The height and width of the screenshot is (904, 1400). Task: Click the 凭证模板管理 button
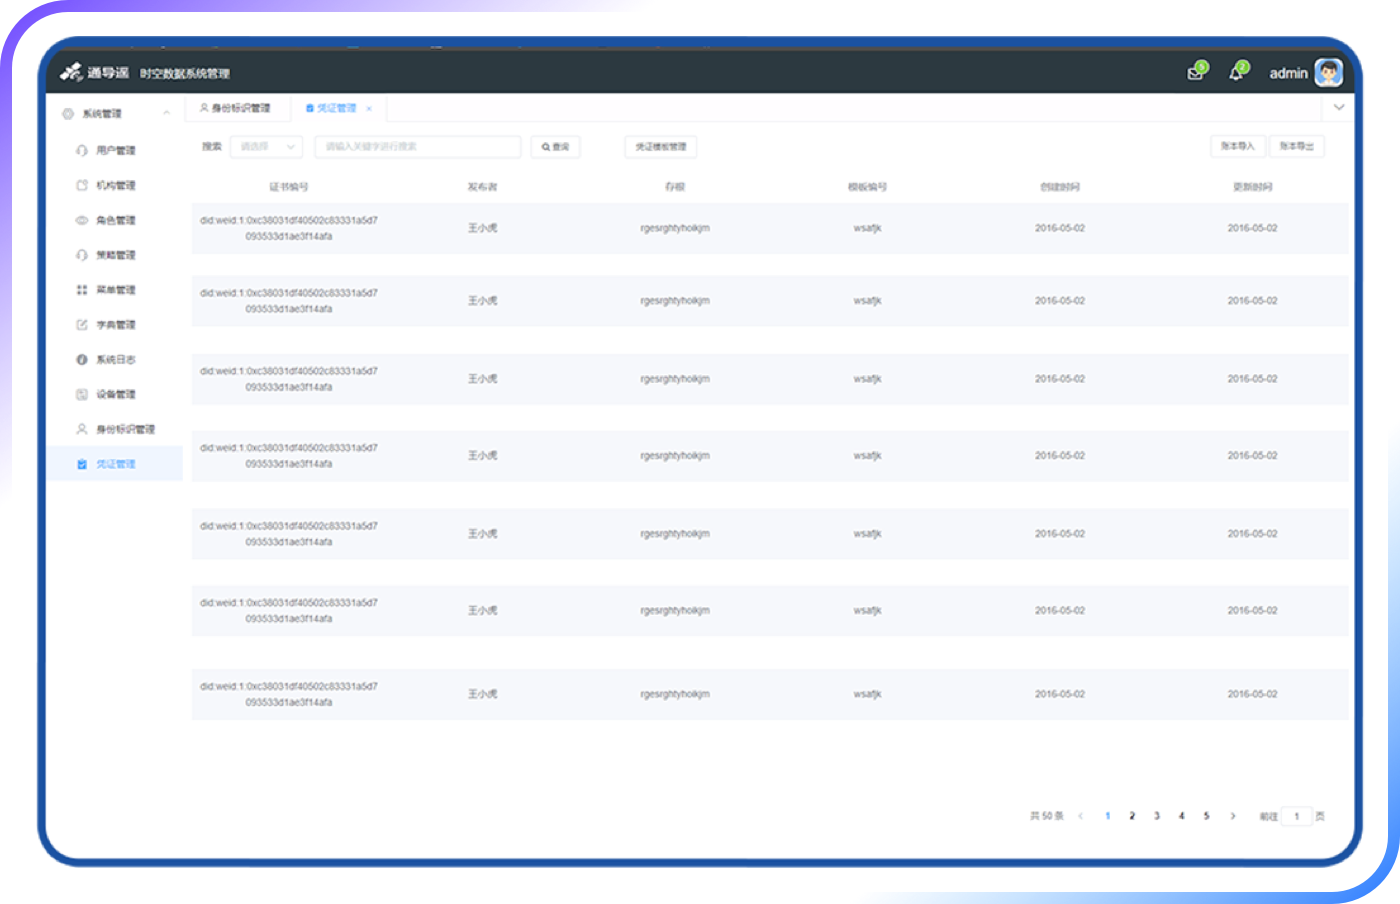click(661, 147)
